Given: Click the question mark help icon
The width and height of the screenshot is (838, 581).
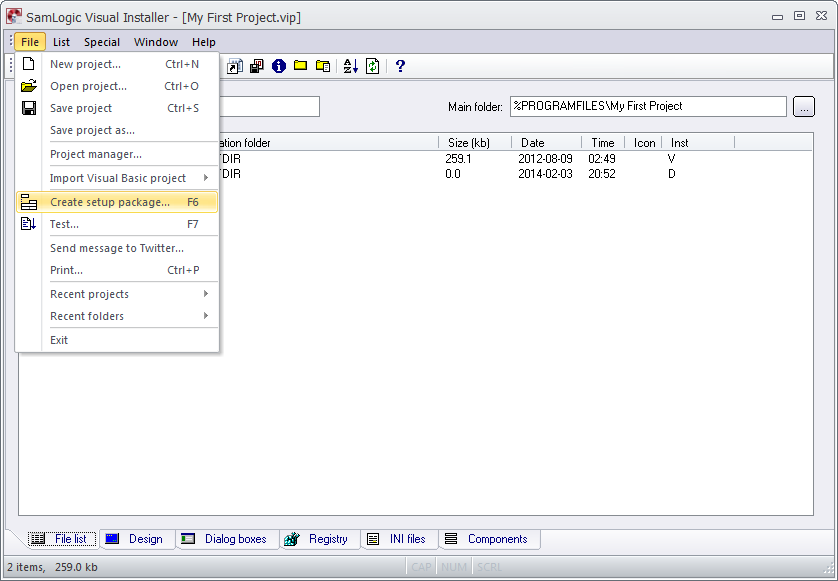Looking at the screenshot, I should (x=400, y=66).
